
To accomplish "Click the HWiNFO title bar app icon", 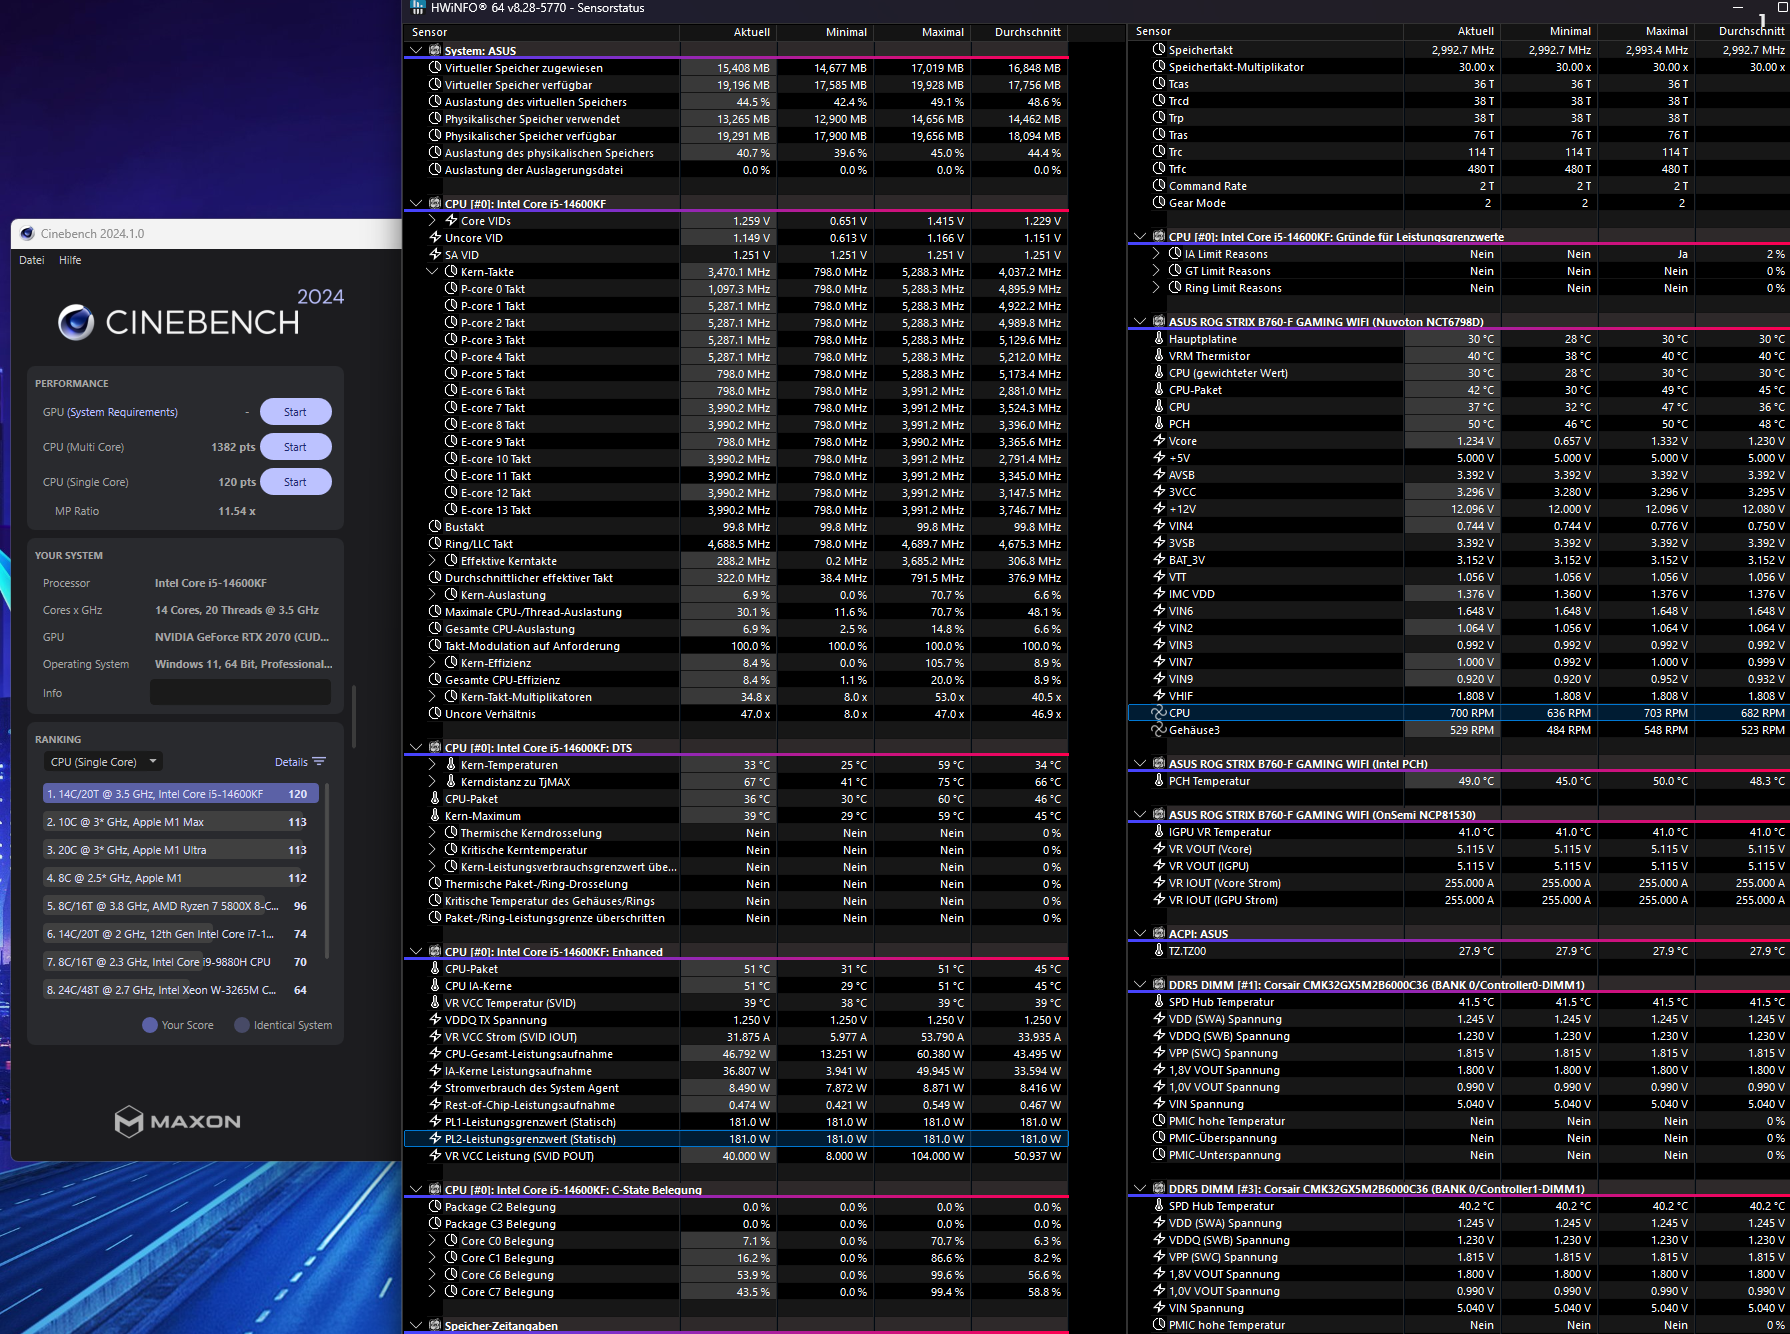I will 417,8.
